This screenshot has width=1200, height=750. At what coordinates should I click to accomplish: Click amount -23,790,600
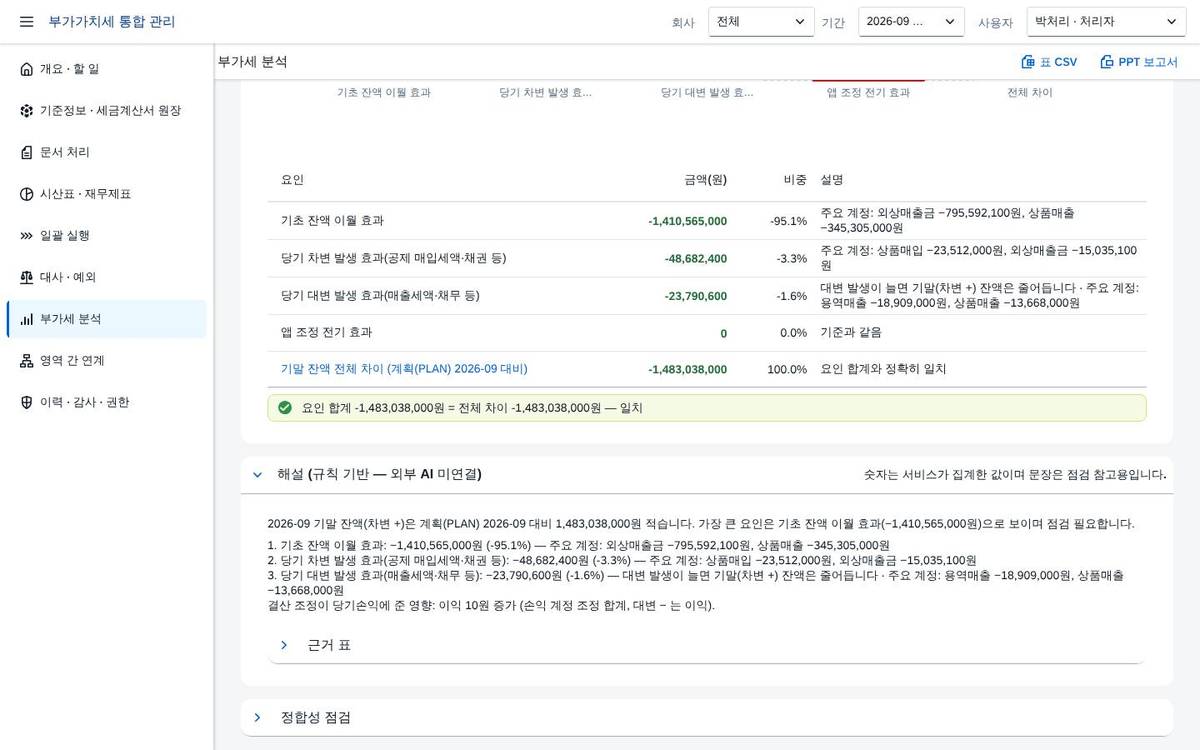(x=696, y=296)
